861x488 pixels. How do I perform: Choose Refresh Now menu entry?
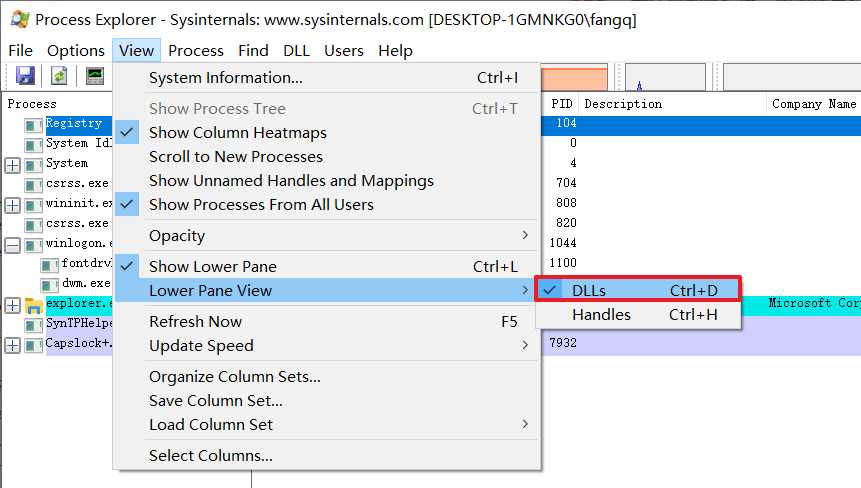click(x=326, y=322)
